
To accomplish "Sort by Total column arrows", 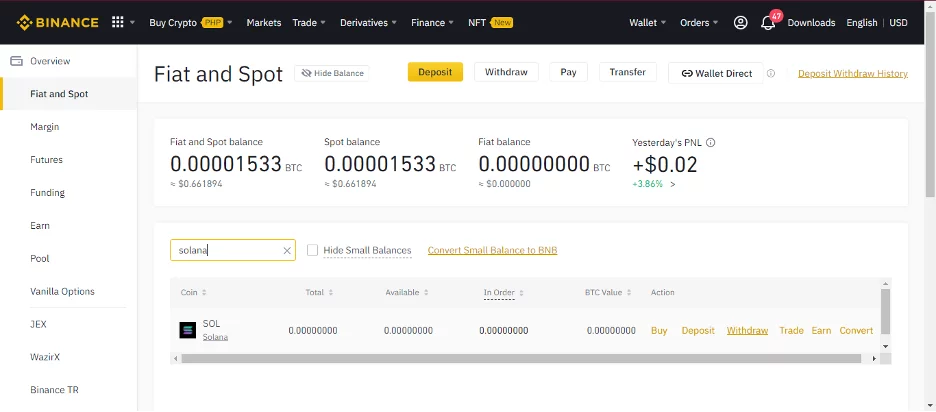I will [331, 293].
